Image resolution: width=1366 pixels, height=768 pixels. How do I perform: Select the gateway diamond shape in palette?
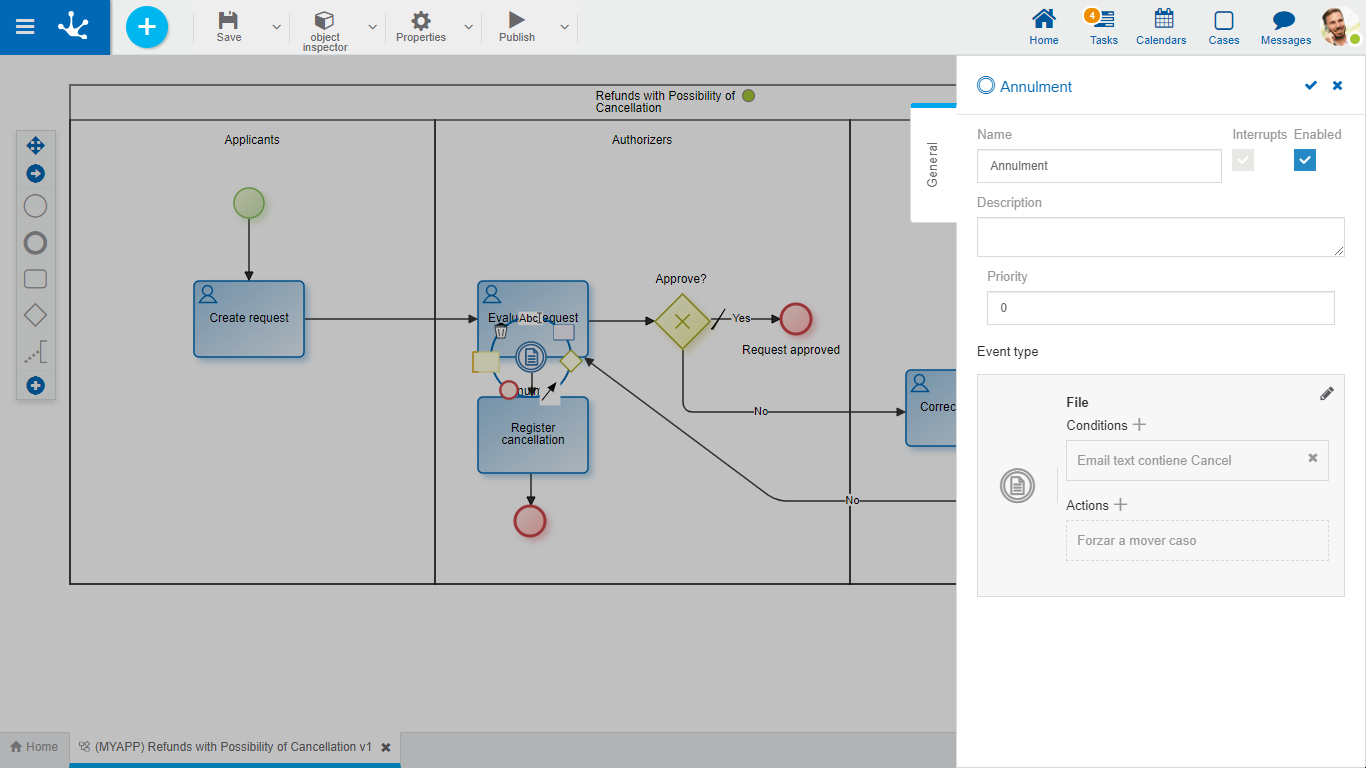click(35, 316)
